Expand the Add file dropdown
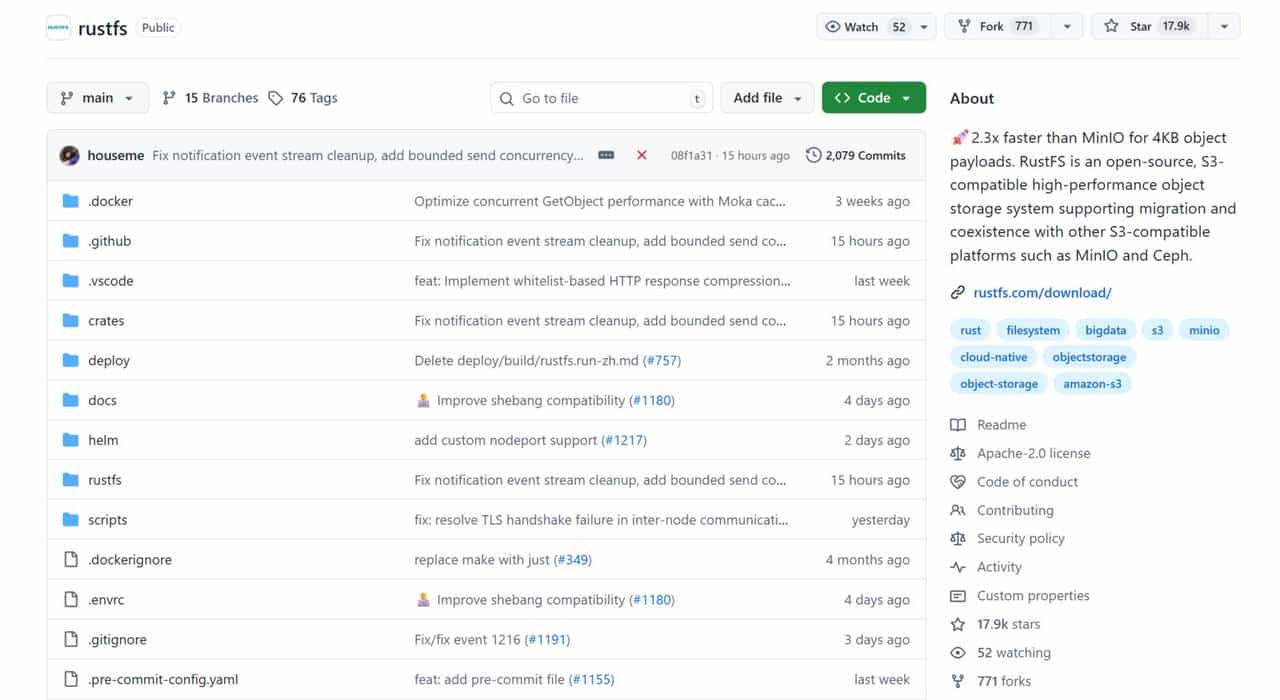This screenshot has height=700, width=1280. (x=766, y=97)
